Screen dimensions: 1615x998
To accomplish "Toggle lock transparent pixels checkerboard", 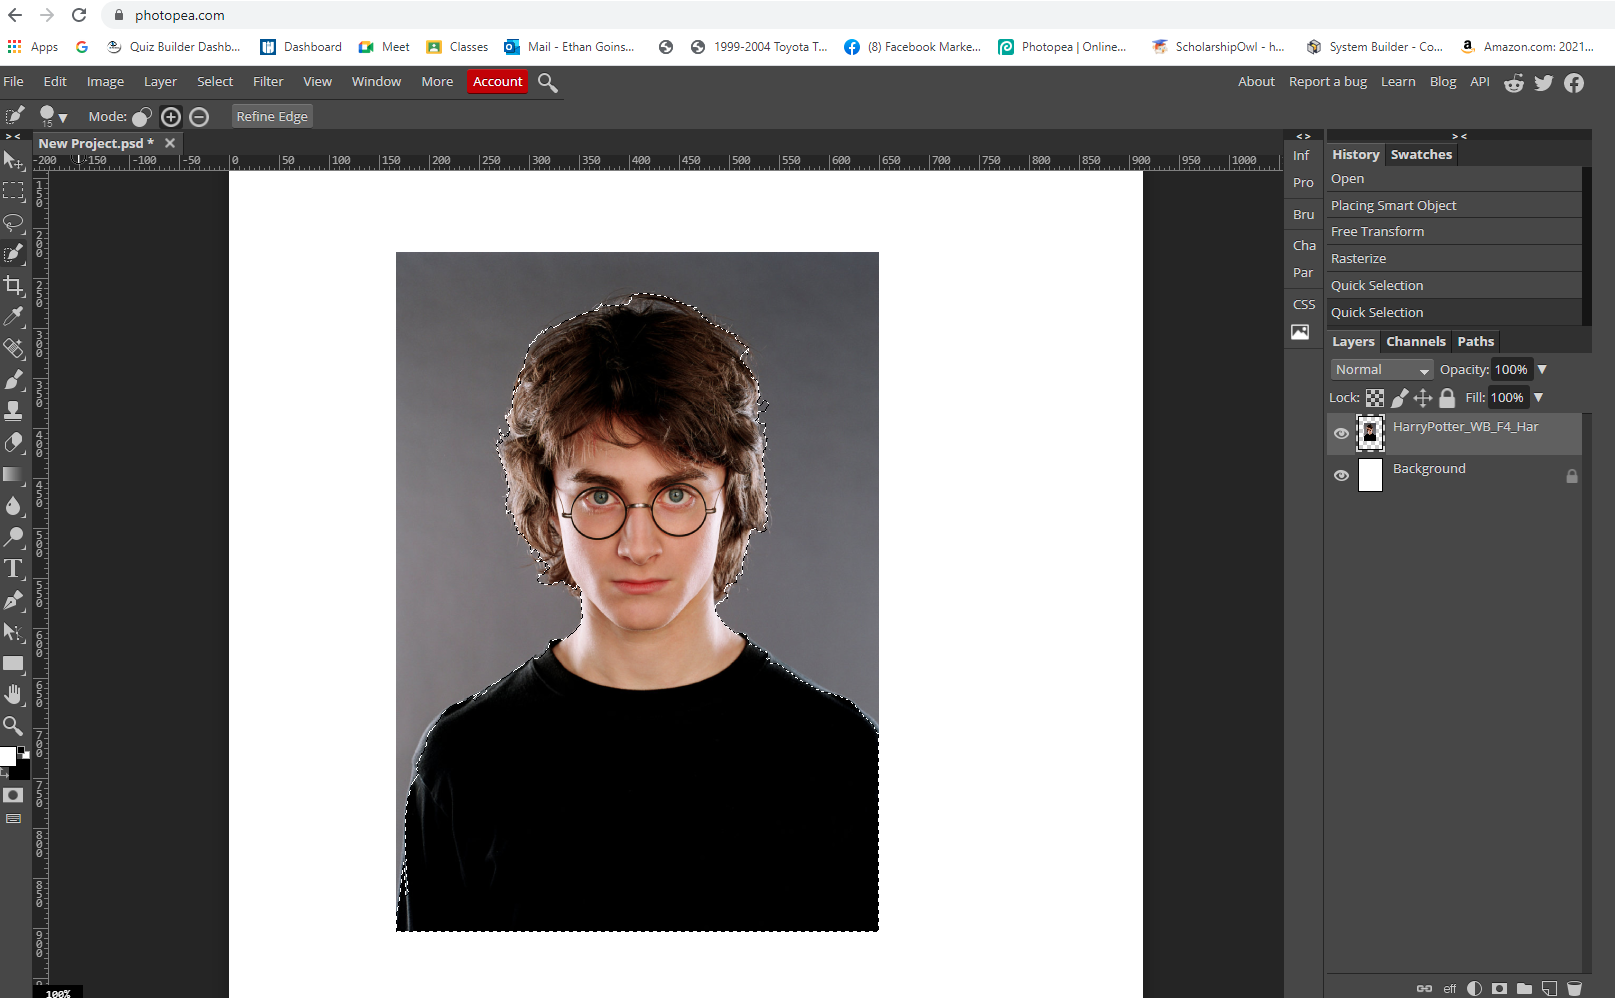I will pos(1375,398).
